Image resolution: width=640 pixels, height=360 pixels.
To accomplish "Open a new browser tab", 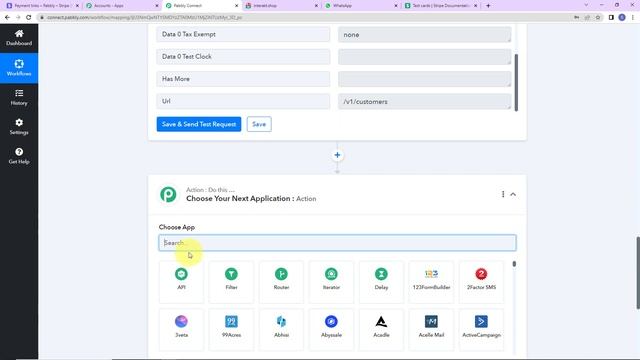I will pos(488,6).
